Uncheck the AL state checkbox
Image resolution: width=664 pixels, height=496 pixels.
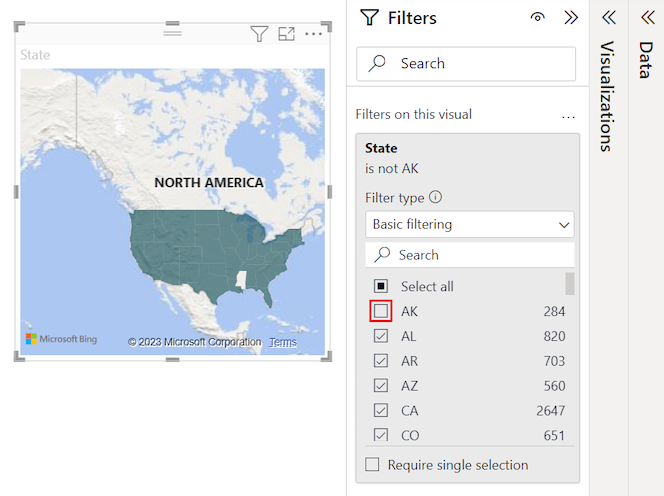pyautogui.click(x=381, y=336)
